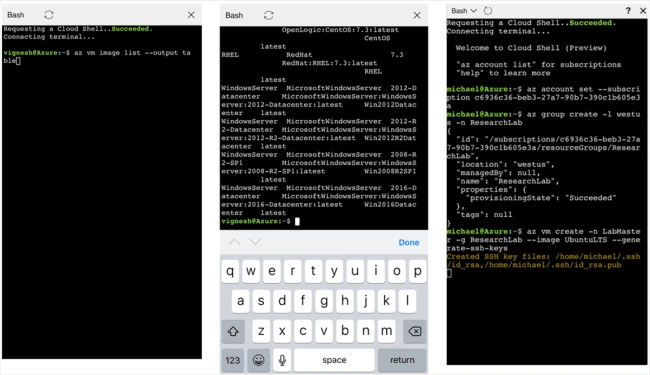Tap the x key
Image resolution: width=650 pixels, height=375 pixels.
click(282, 331)
